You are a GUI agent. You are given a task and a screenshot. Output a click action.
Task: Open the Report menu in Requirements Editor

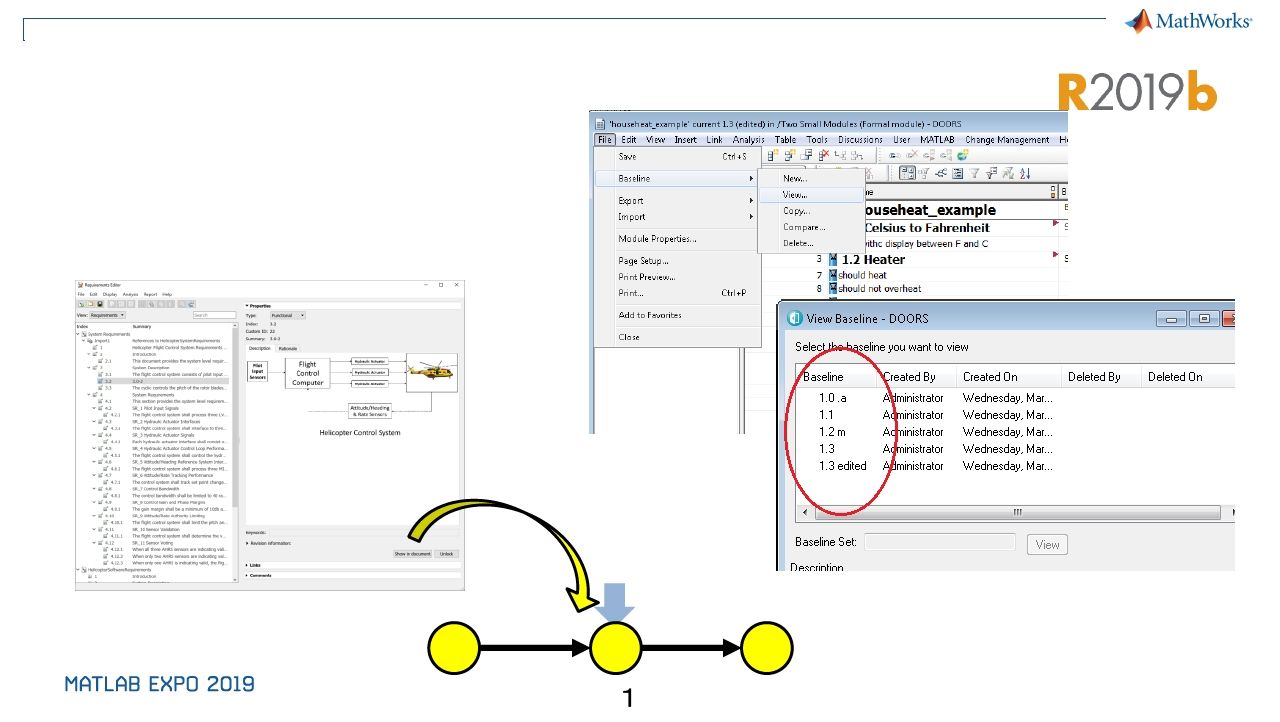click(x=150, y=294)
